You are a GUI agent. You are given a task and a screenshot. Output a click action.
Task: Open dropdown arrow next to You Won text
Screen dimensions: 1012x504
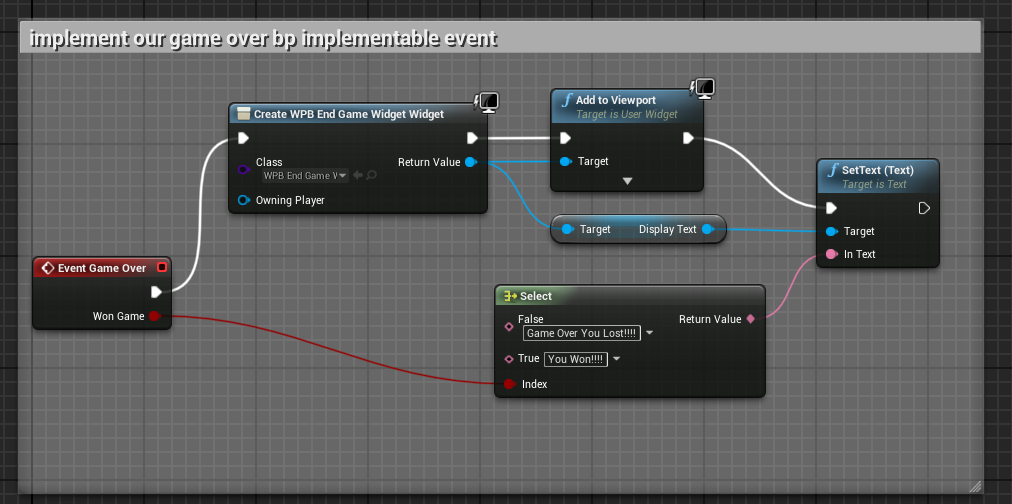616,359
